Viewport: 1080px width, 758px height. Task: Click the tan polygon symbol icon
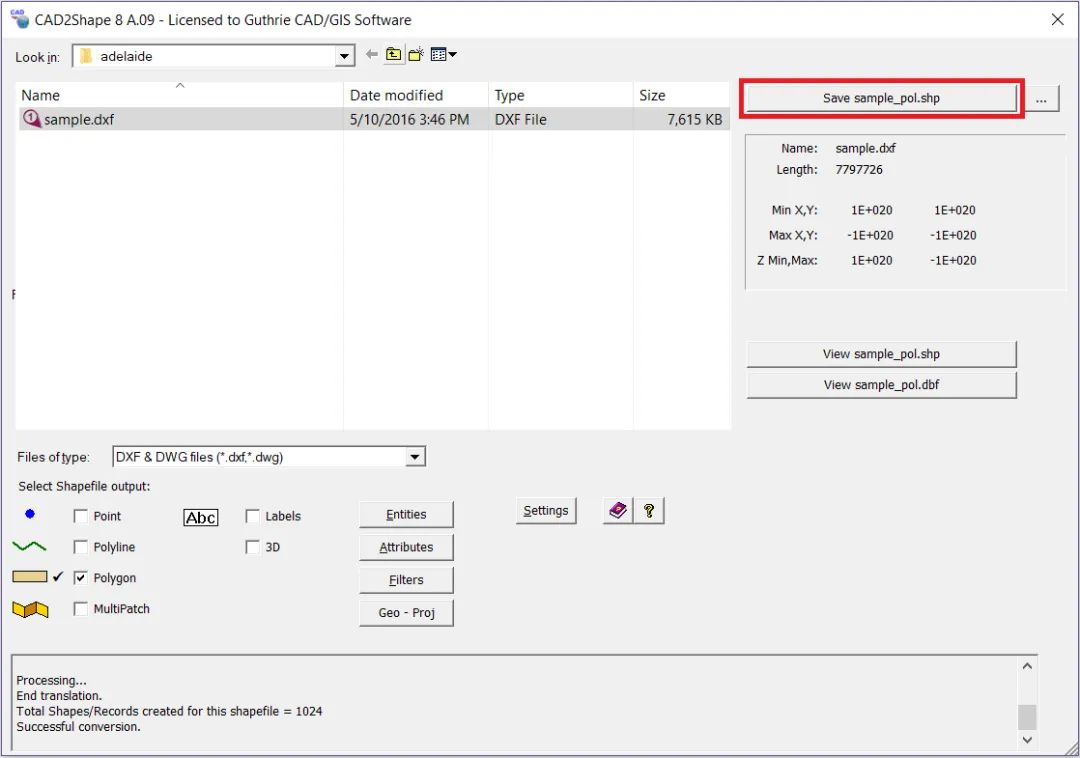30,577
